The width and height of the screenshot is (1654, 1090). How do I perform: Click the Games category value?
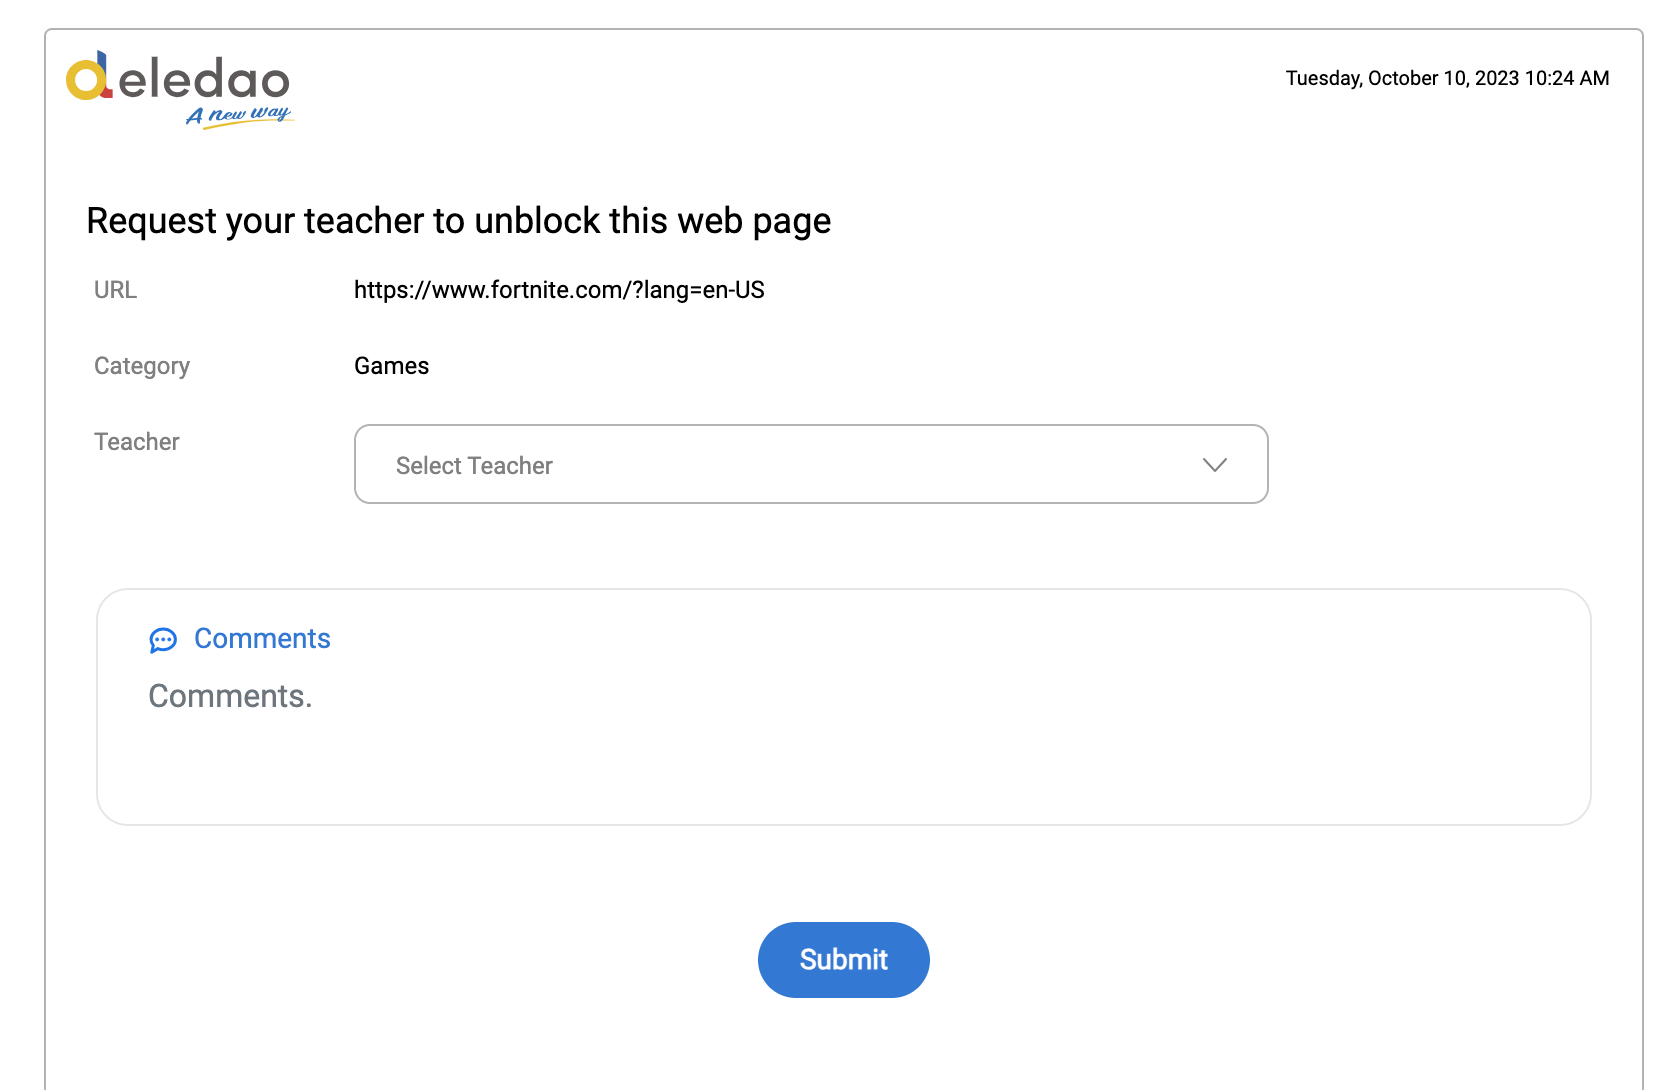391,366
